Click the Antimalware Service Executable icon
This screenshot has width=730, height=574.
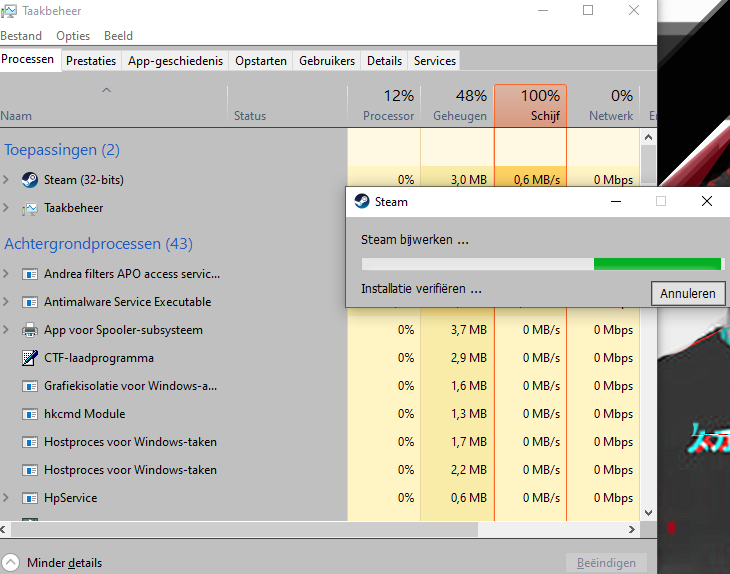coord(30,302)
